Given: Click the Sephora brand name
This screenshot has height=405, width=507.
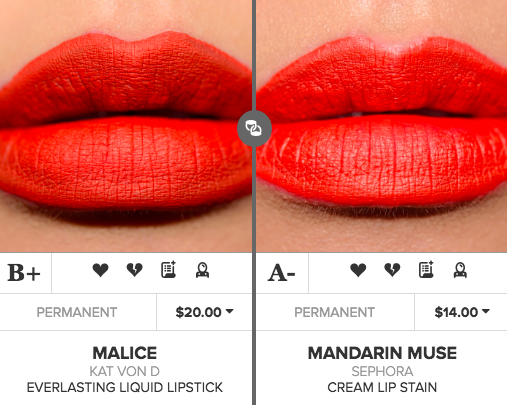Looking at the screenshot, I should [x=382, y=371].
